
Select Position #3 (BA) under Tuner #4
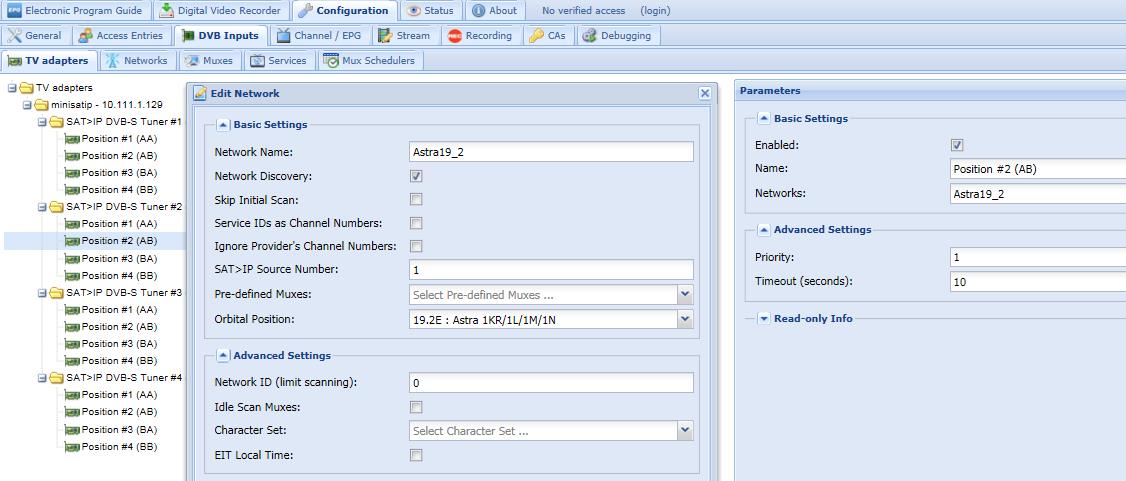pos(119,429)
